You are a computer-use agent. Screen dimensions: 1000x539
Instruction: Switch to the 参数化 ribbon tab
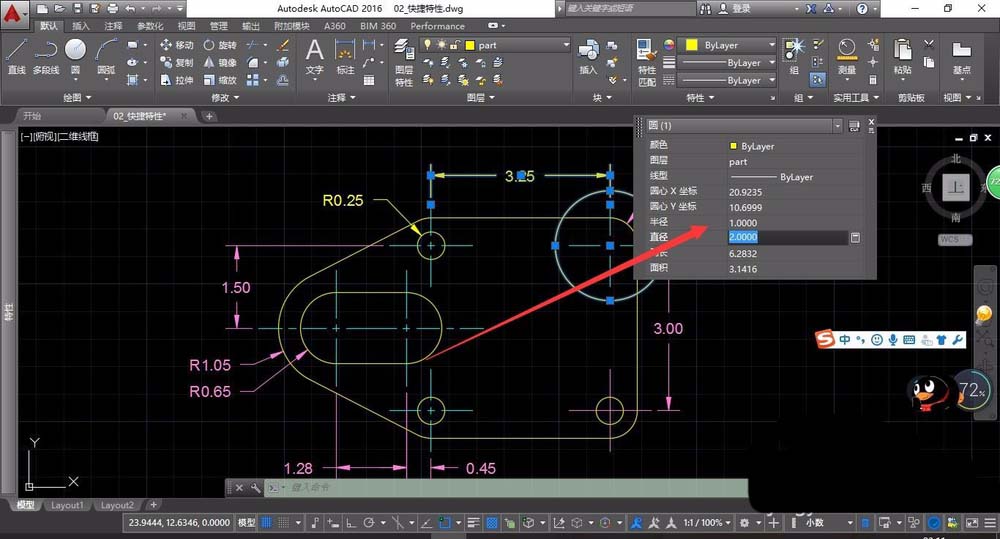point(150,26)
